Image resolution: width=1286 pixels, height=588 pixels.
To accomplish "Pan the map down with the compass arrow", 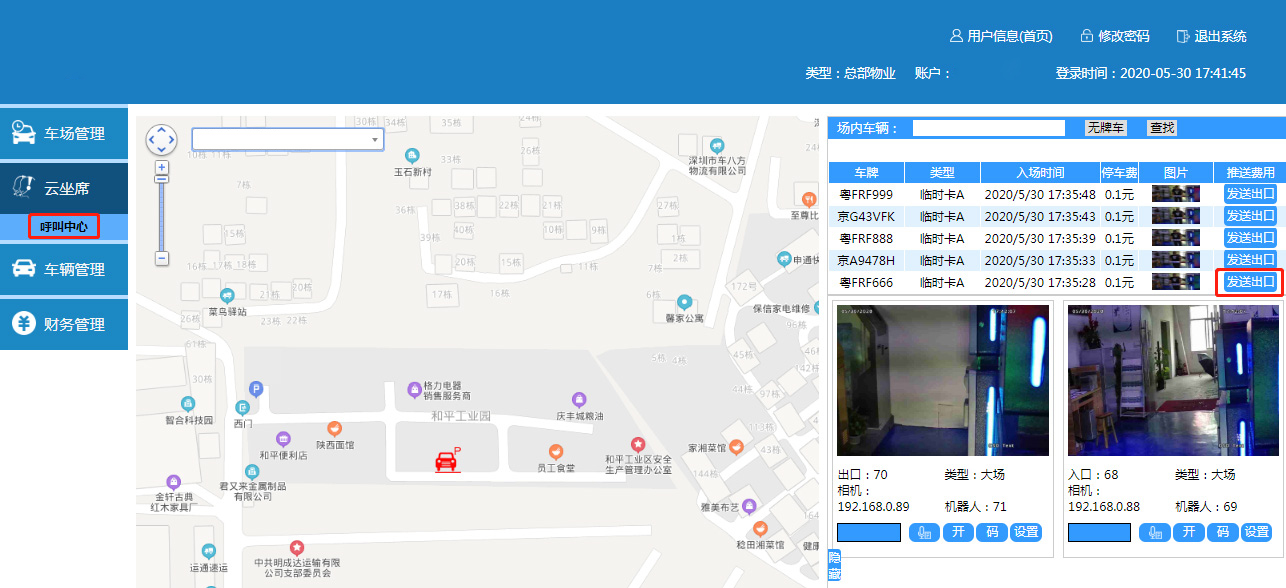I will point(161,150).
